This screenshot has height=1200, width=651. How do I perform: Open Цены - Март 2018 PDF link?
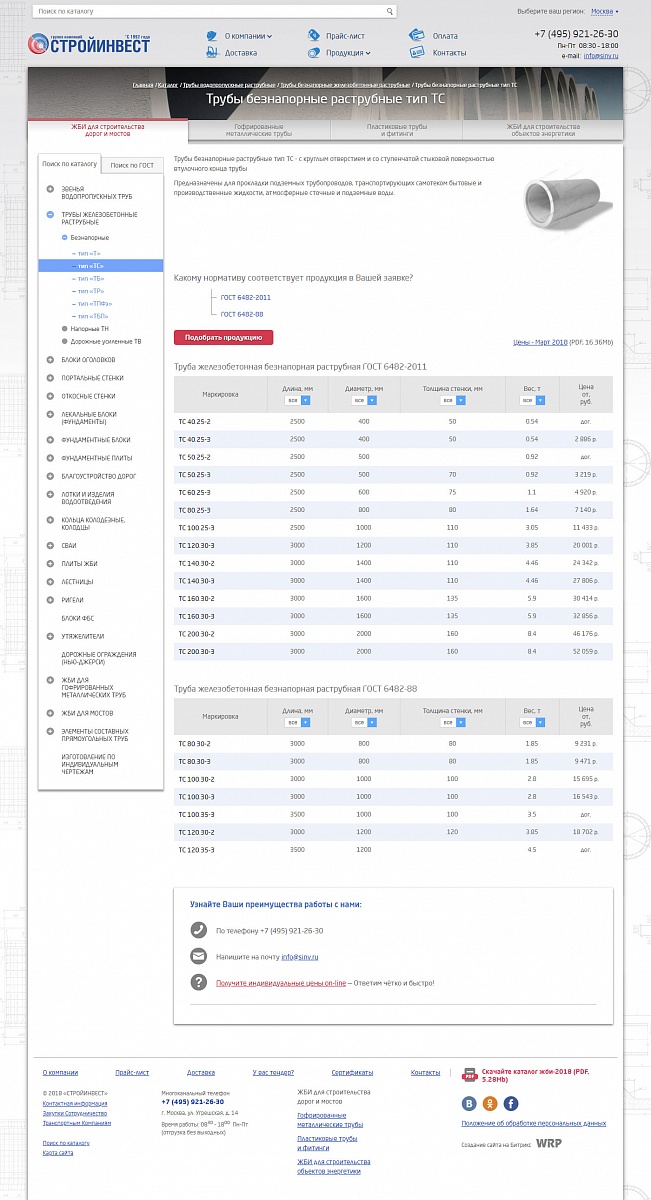coord(540,342)
